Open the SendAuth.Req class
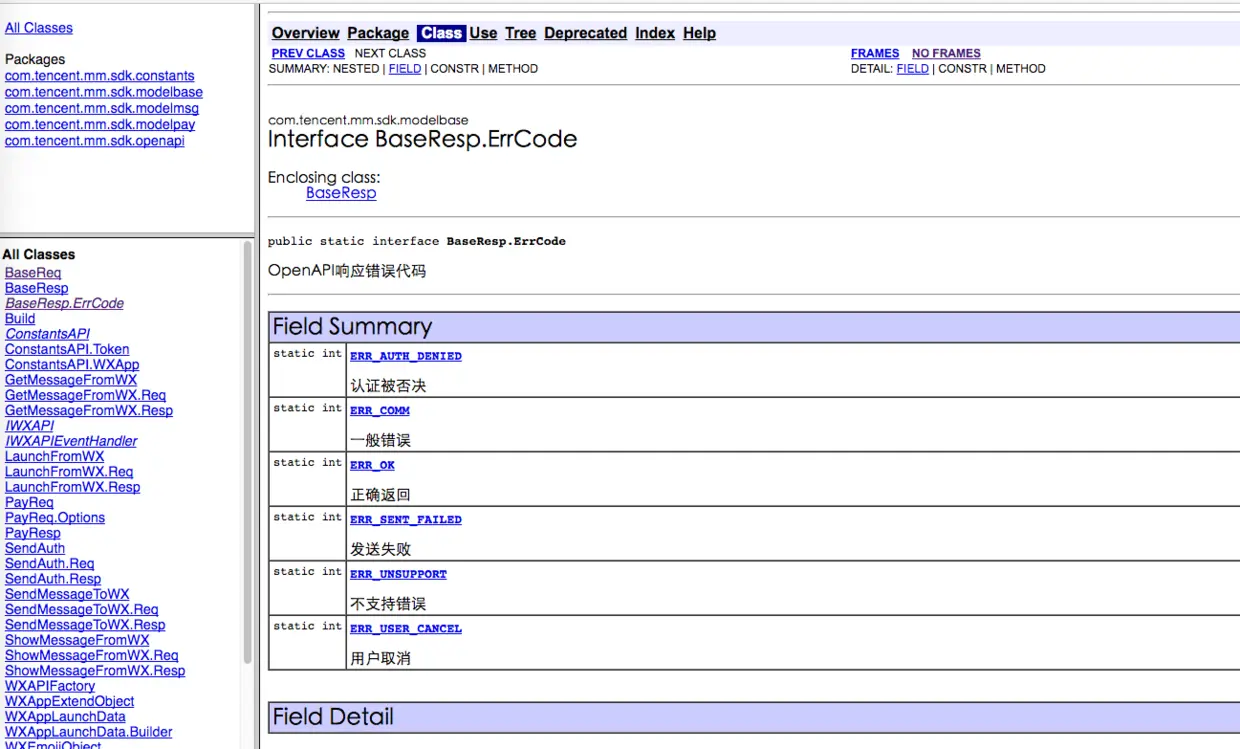 click(49, 564)
